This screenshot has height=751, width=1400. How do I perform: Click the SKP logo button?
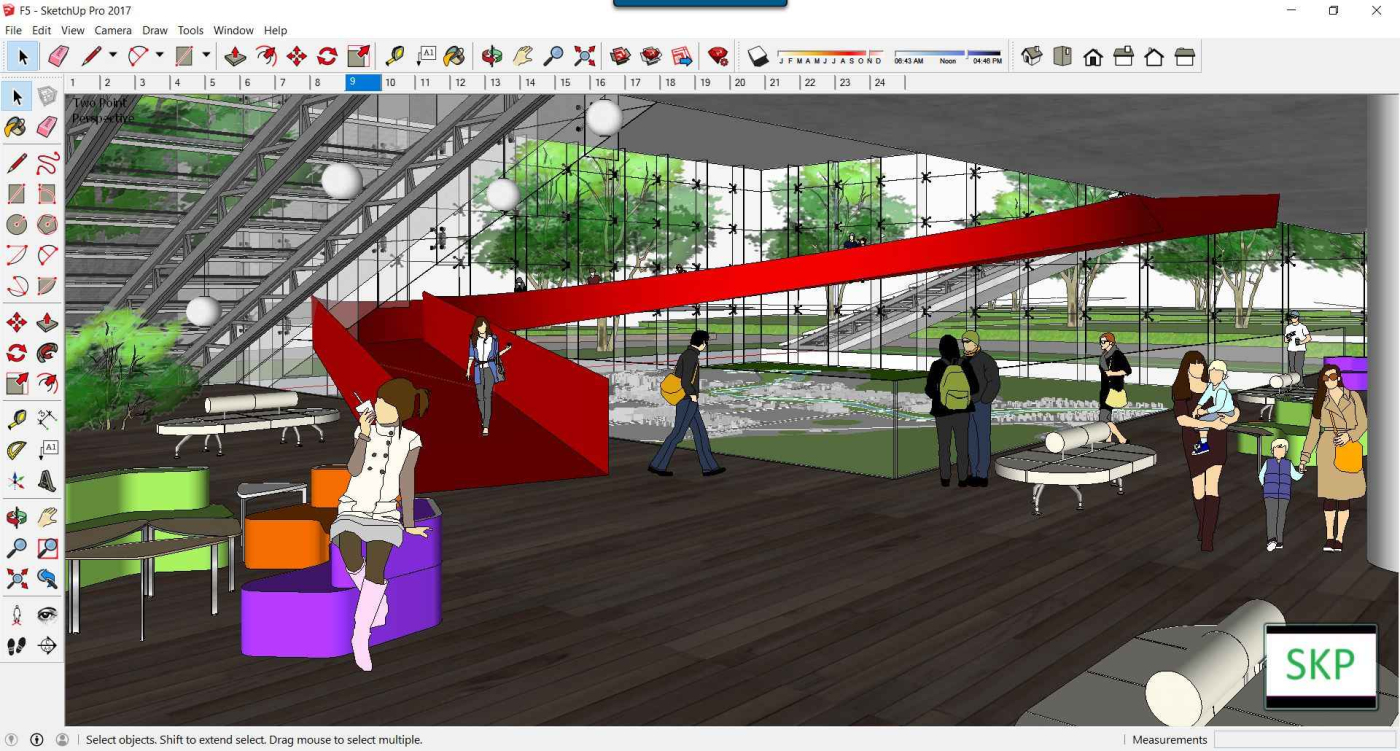click(x=1320, y=666)
